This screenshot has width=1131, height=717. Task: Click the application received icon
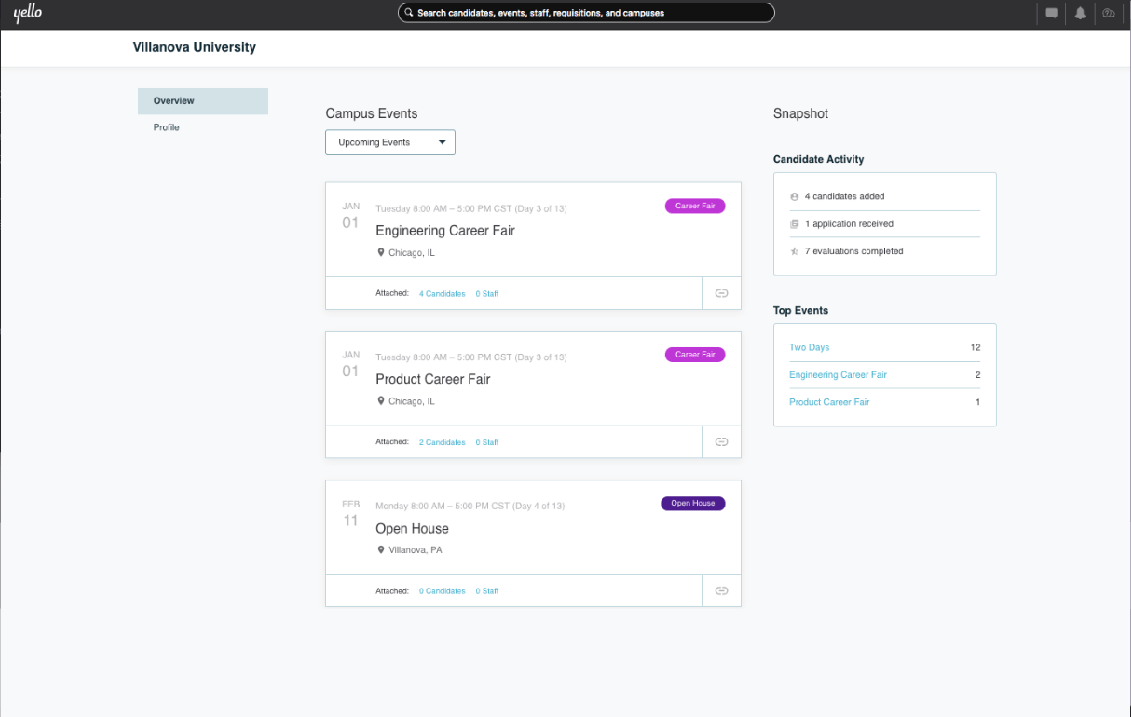coord(794,224)
